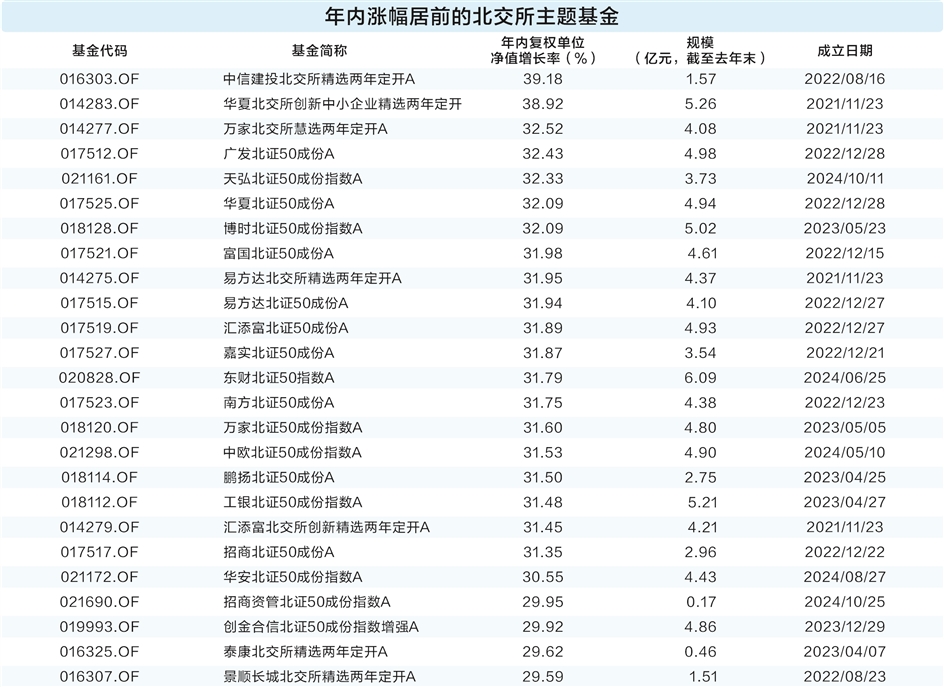Select fund code 017527.OF

click(99, 353)
